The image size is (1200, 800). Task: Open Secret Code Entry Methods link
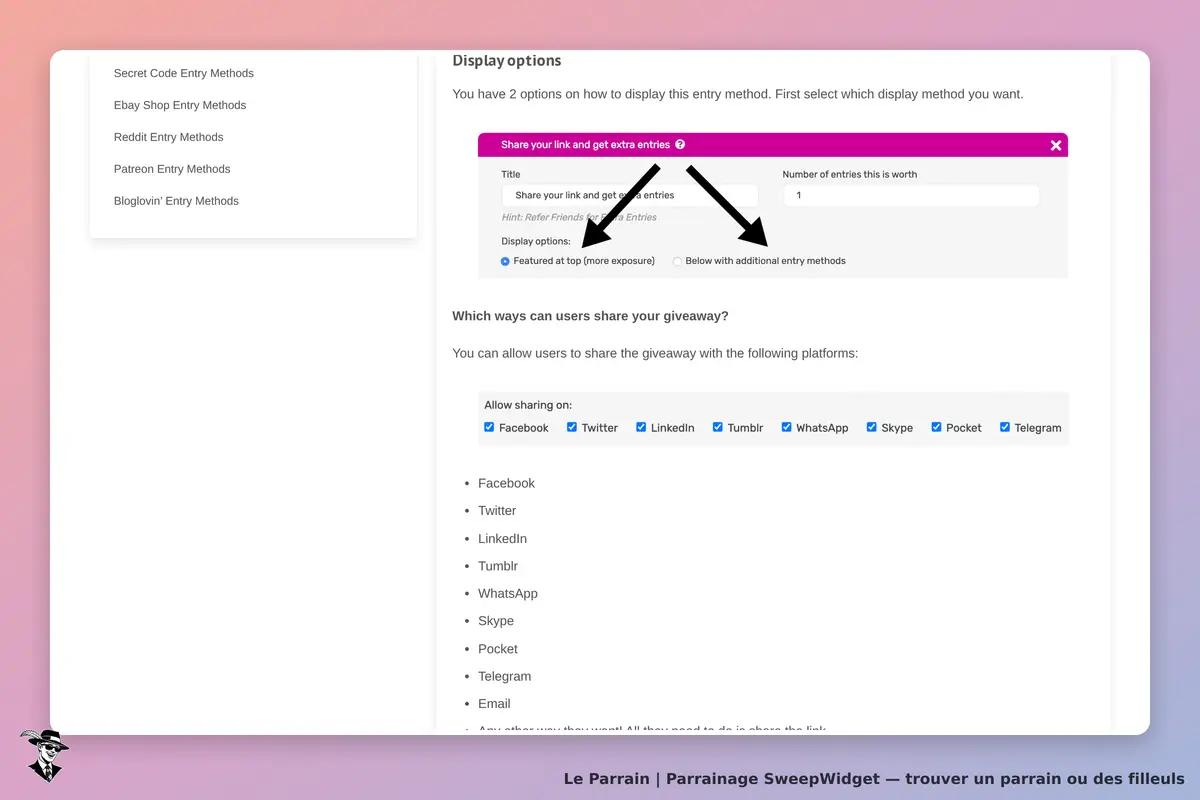coord(184,73)
